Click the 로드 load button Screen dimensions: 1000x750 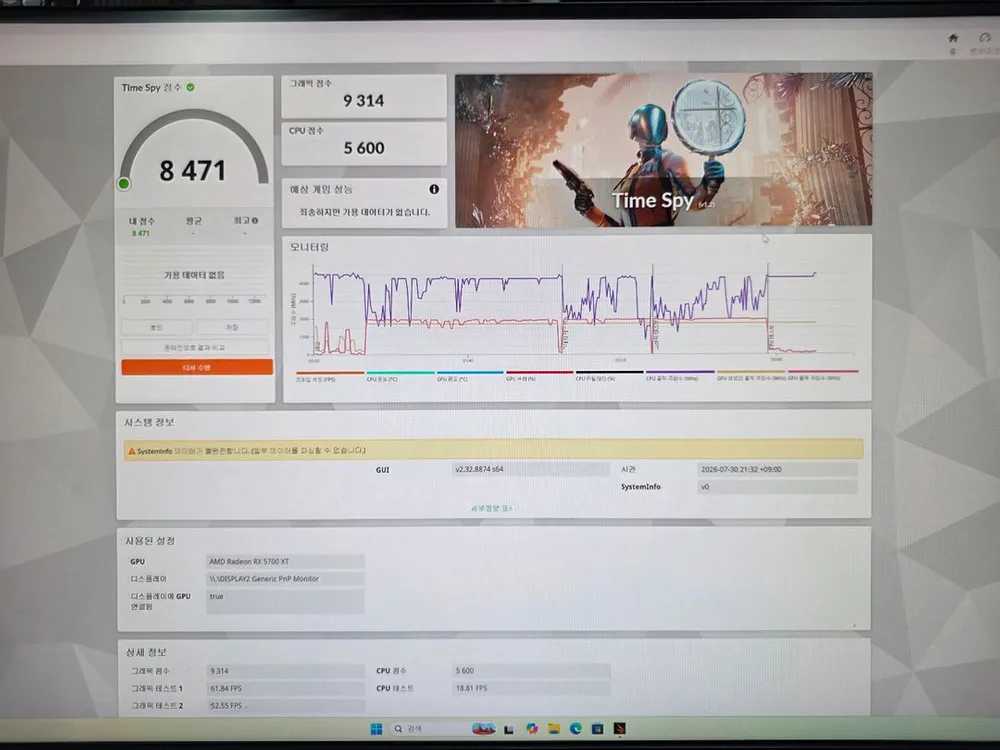tap(156, 327)
